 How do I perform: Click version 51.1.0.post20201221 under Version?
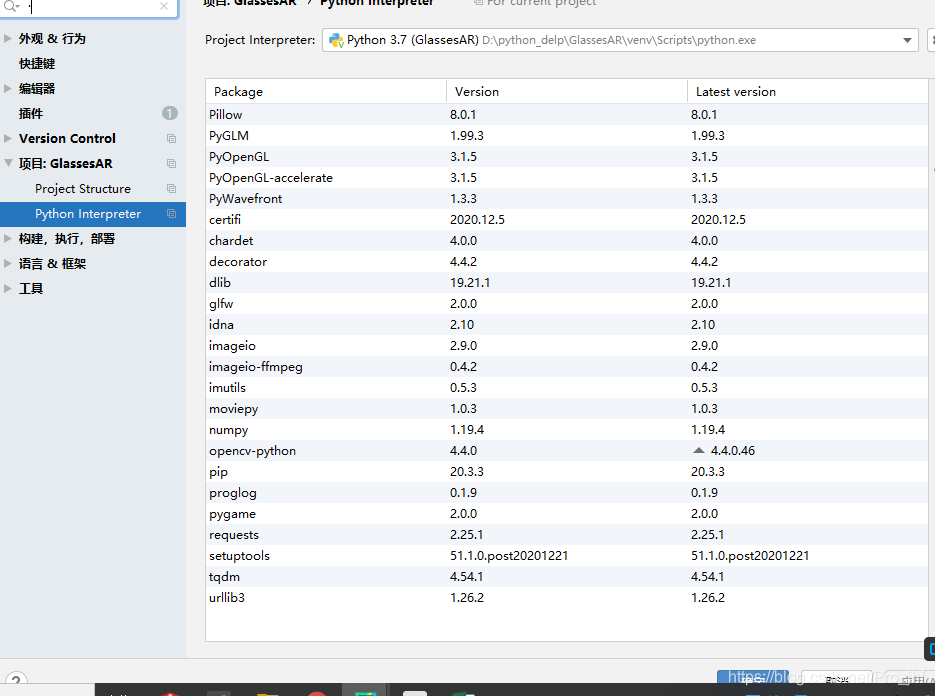[509, 556]
